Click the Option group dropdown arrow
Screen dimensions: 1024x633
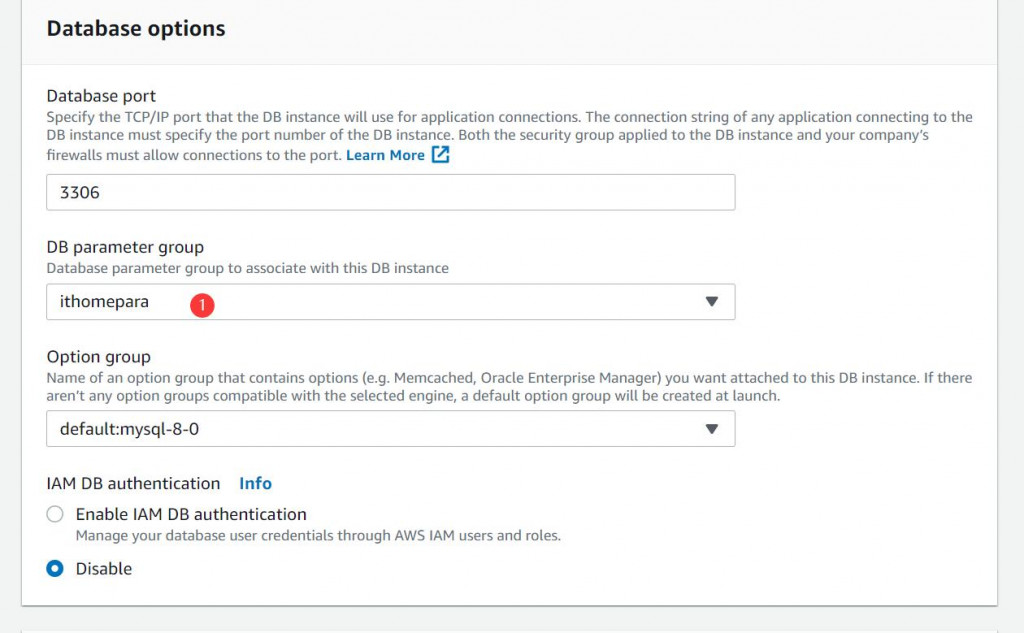point(712,429)
